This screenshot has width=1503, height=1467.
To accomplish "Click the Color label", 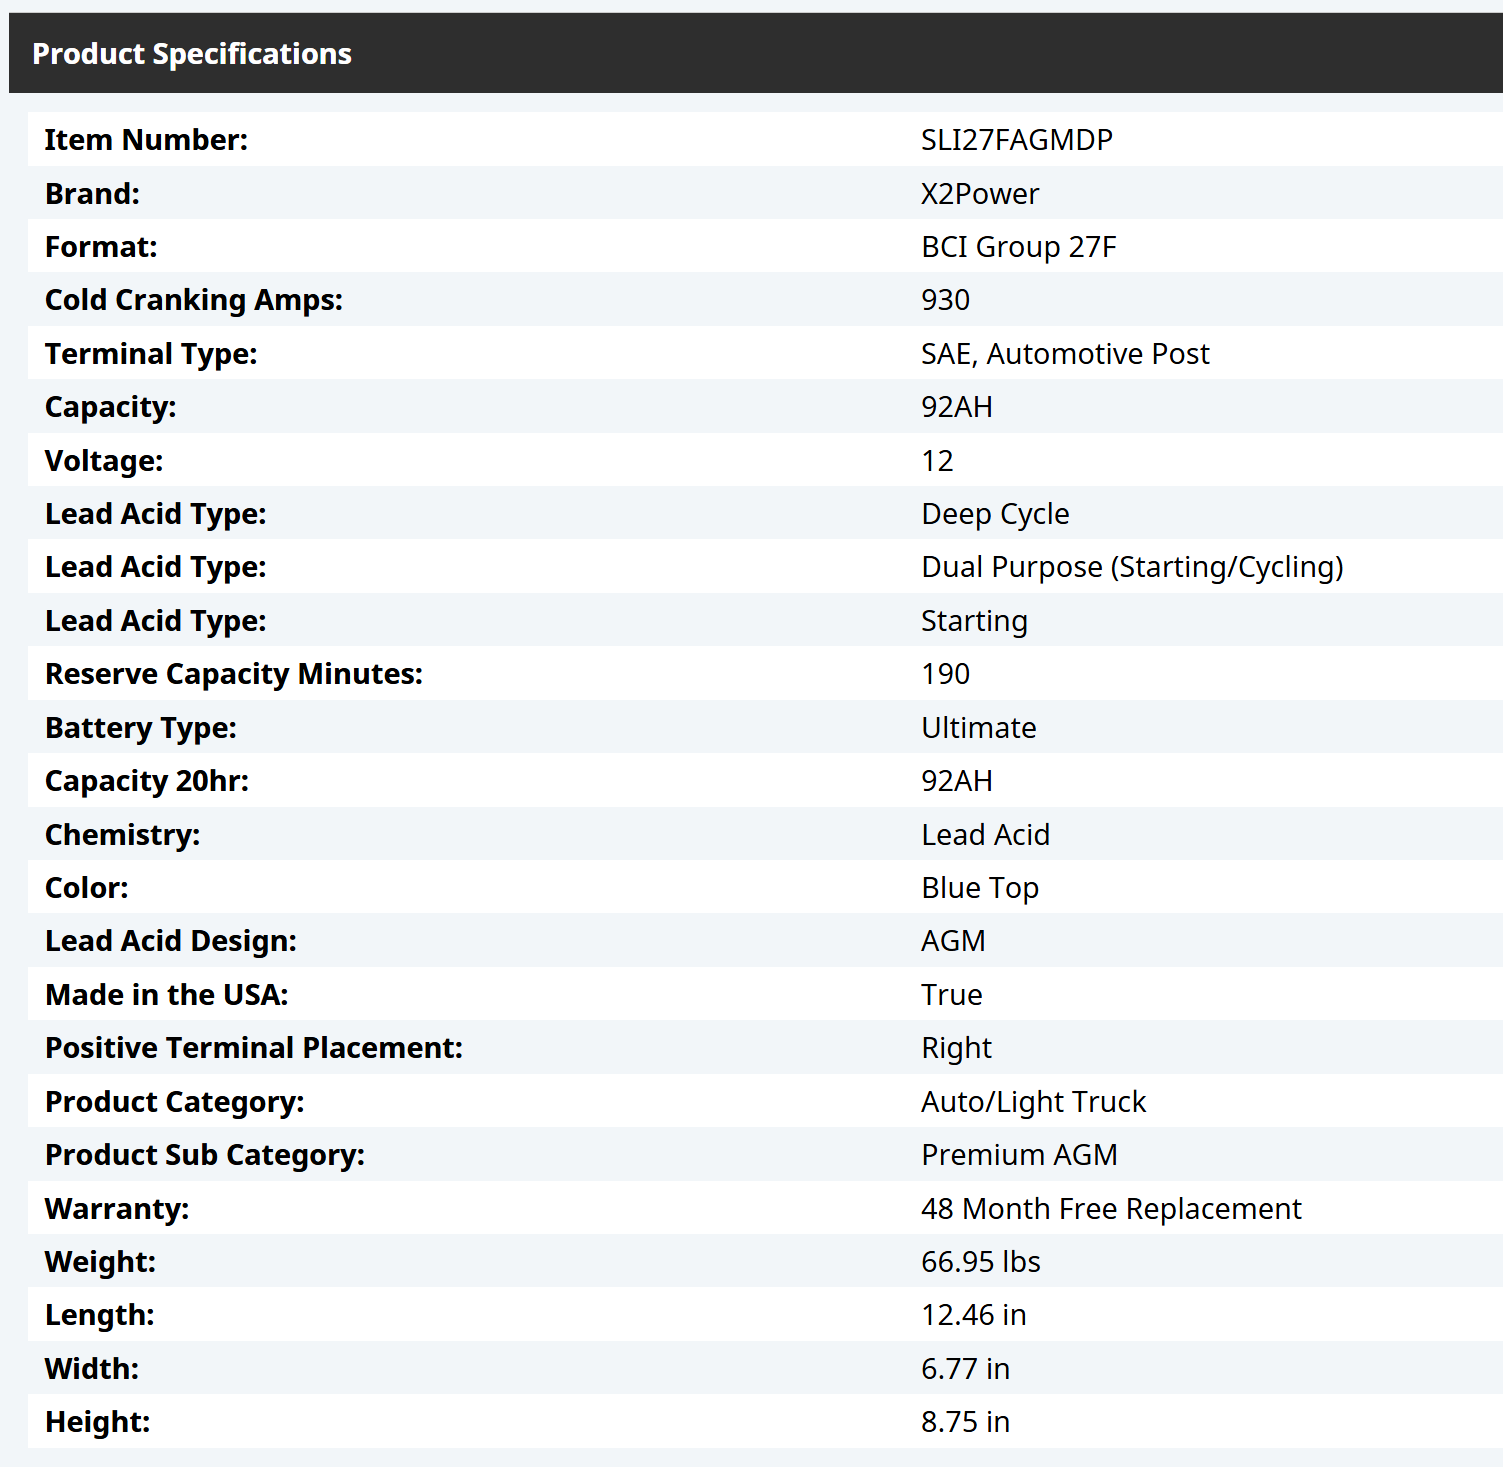I will [x=86, y=888].
